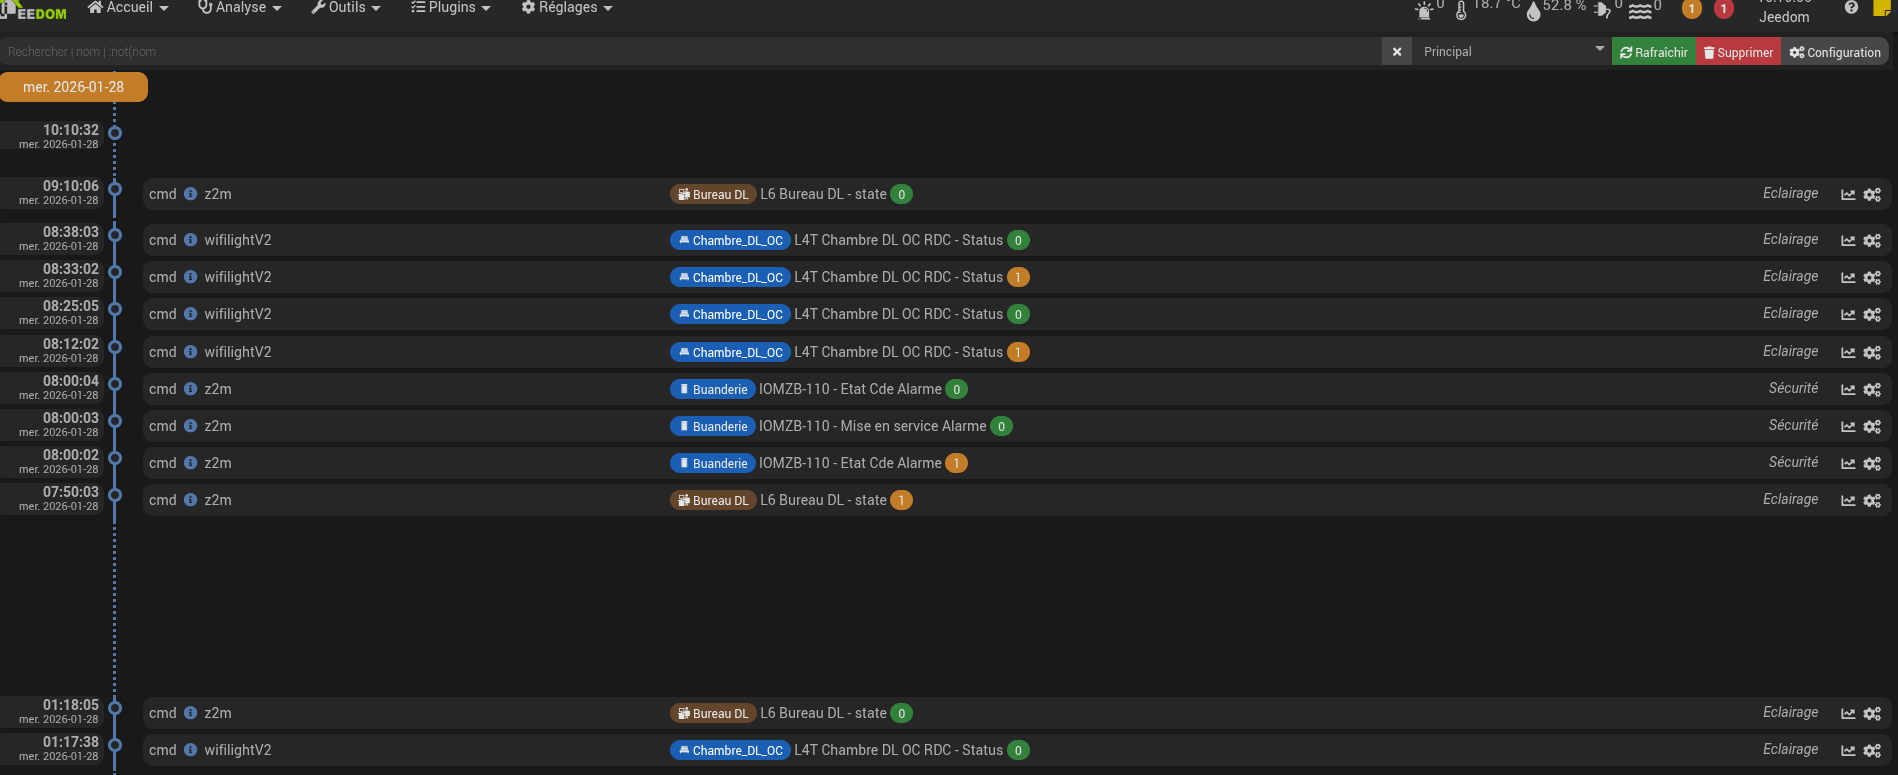Viewport: 1898px width, 775px height.
Task: View history chart for 08:12:02 row
Action: tap(1848, 353)
